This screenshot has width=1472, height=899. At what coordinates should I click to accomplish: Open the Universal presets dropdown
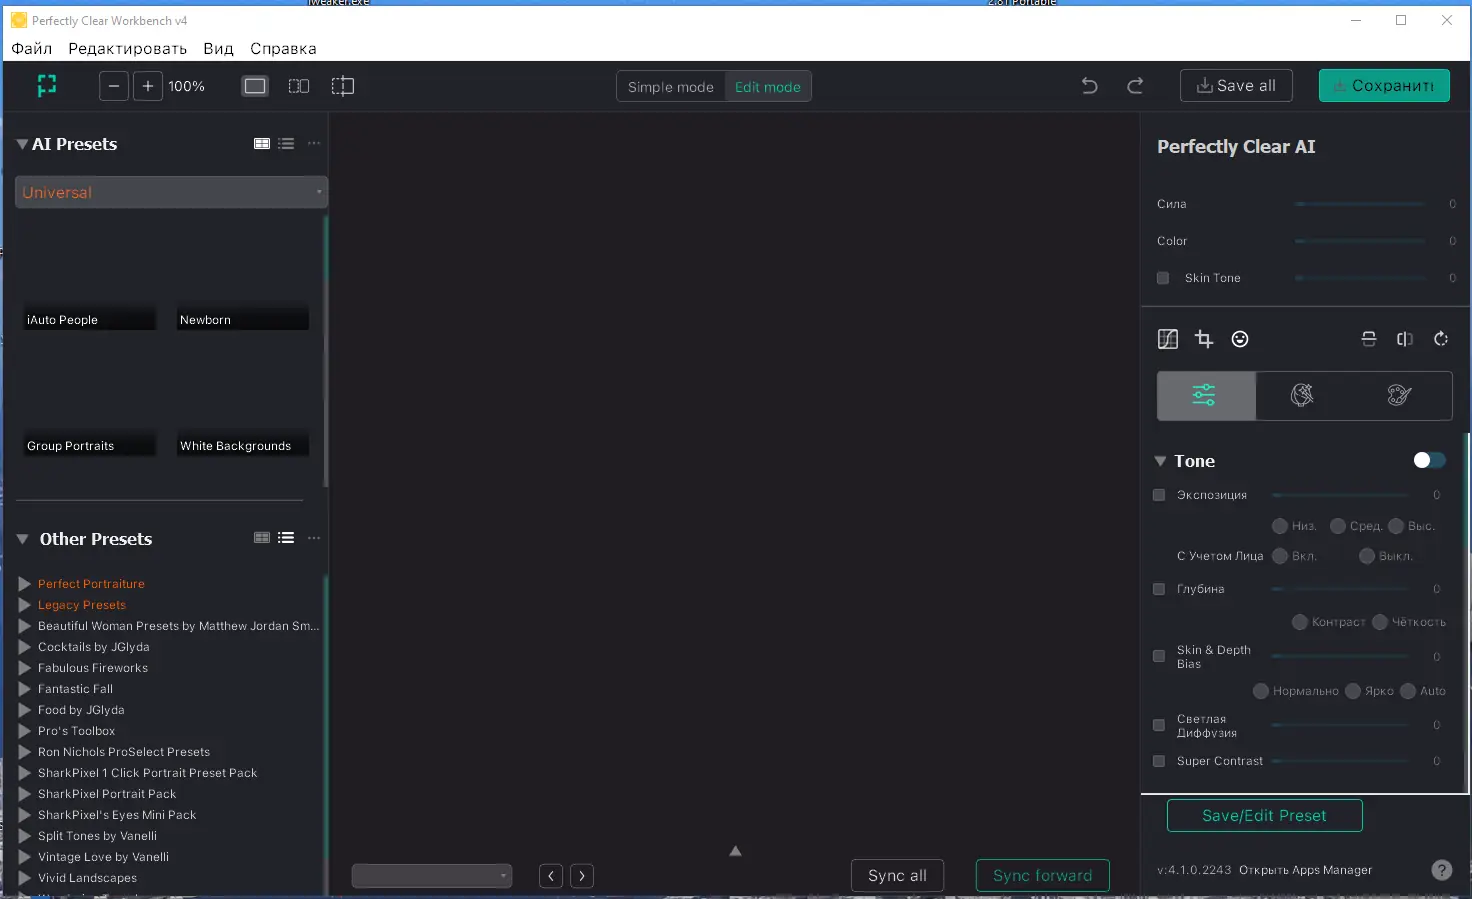pos(170,192)
